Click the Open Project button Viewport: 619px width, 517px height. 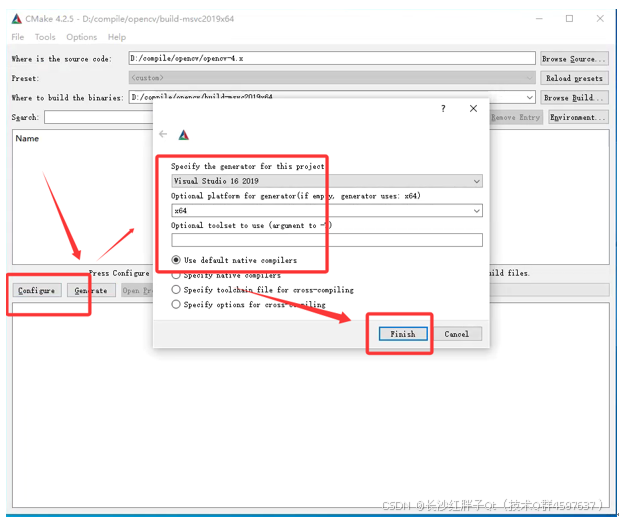click(137, 290)
